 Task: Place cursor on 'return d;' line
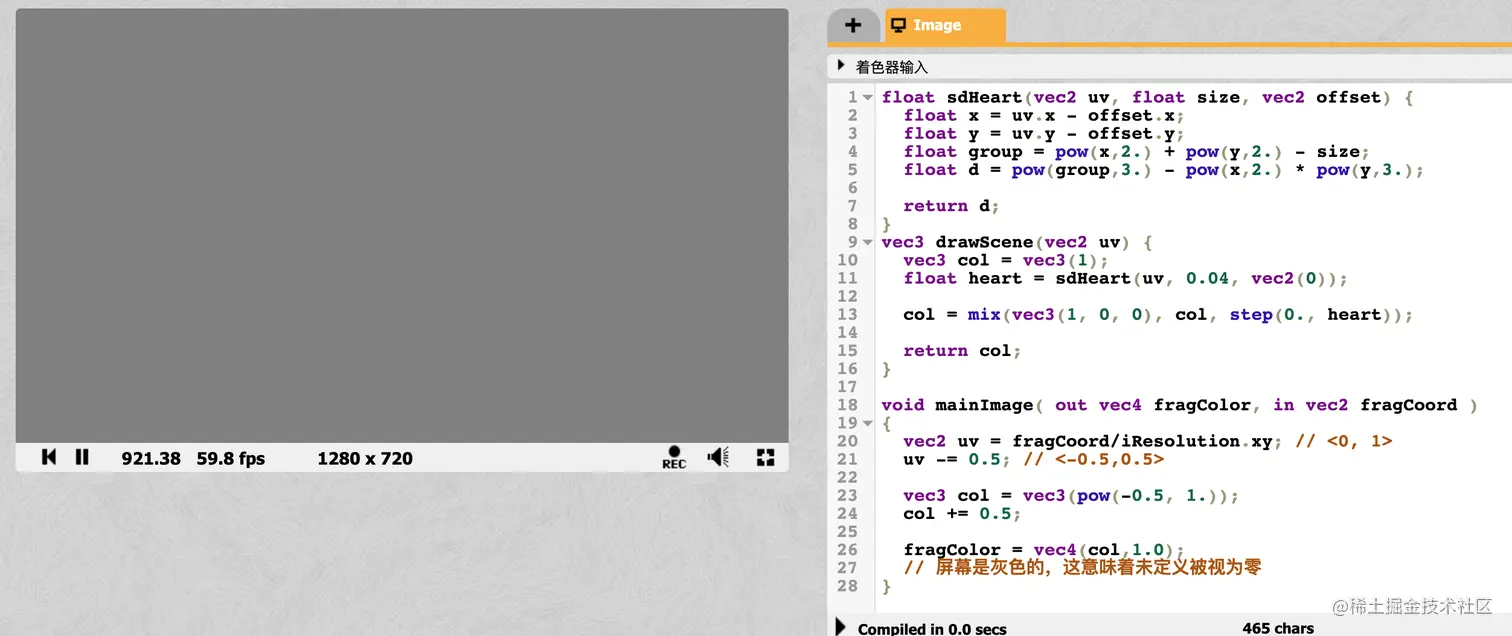[950, 206]
